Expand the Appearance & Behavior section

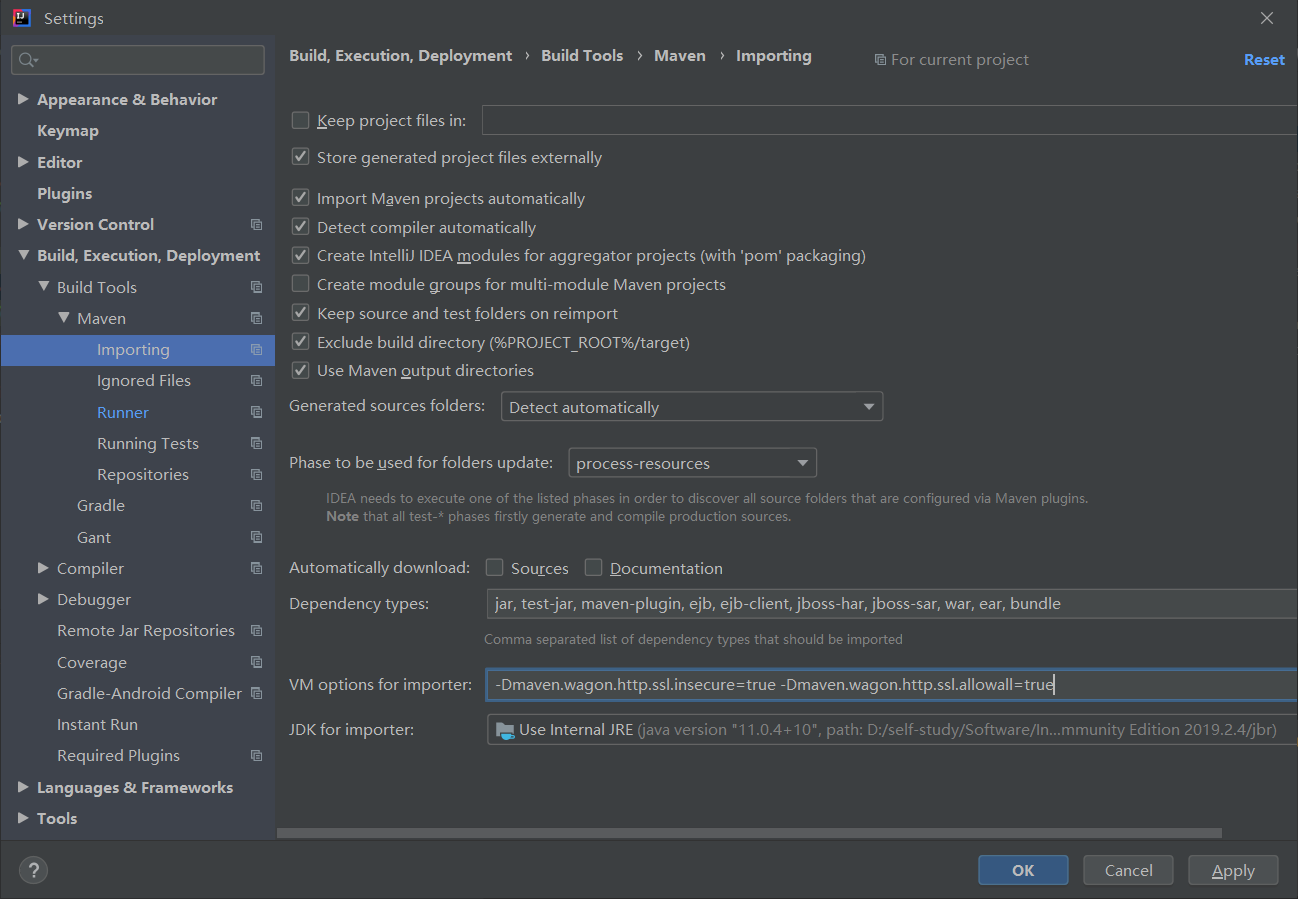(23, 100)
